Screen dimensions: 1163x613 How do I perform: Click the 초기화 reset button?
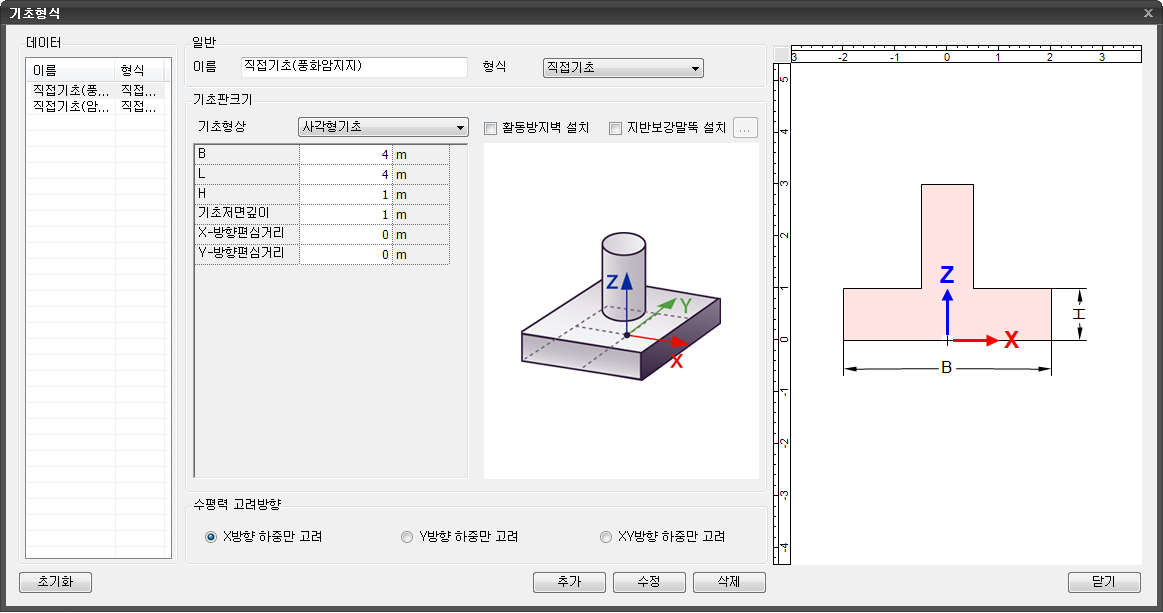pos(55,582)
